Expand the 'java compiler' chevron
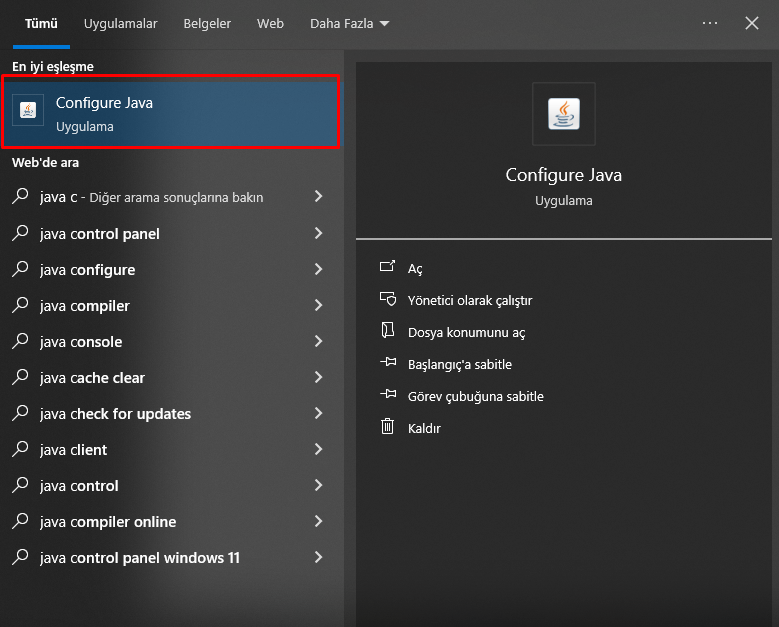The height and width of the screenshot is (627, 779). pyautogui.click(x=318, y=305)
